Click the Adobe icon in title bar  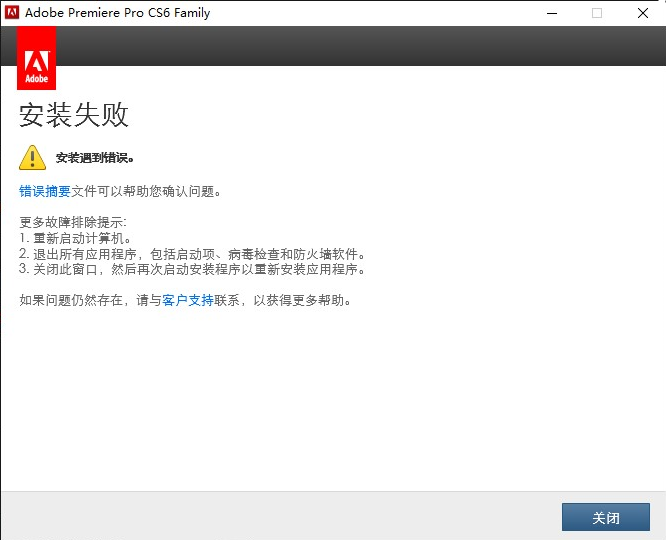click(12, 13)
